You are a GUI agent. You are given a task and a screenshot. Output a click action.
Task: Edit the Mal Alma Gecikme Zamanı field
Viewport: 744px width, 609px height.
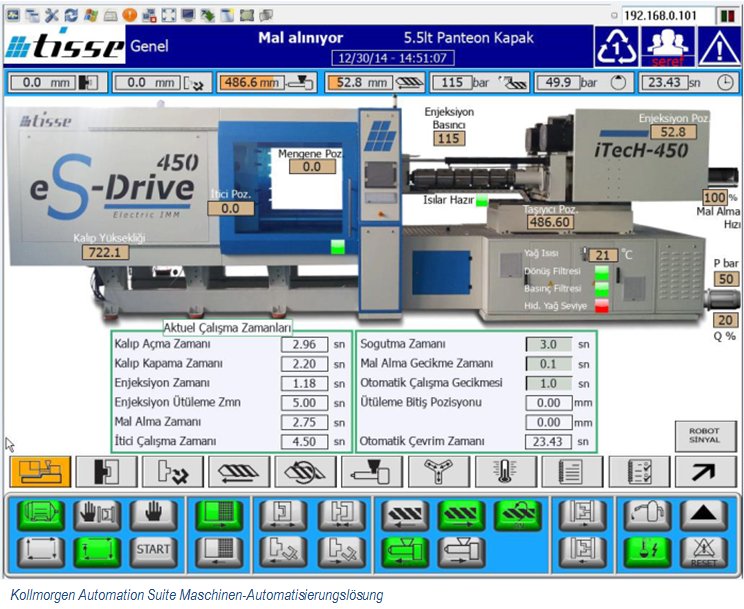pyautogui.click(x=549, y=364)
